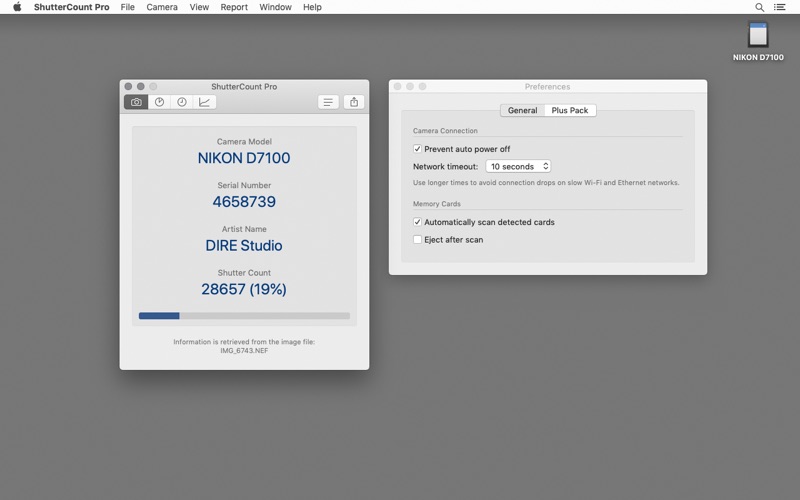The width and height of the screenshot is (800, 500).
Task: Click the shutter count progress bar
Action: tap(244, 316)
